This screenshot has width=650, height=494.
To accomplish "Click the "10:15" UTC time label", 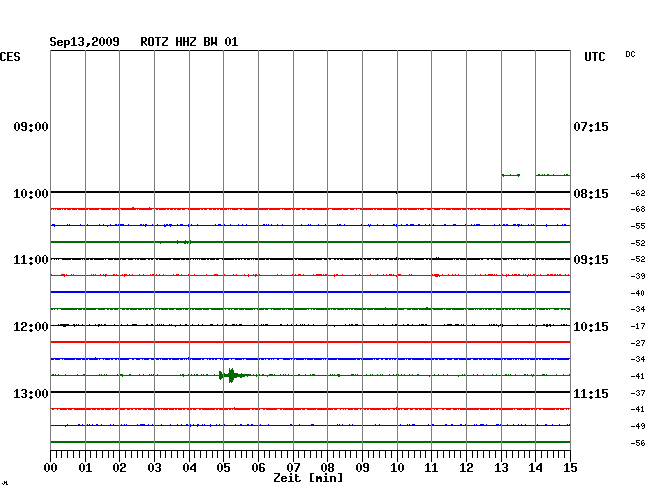I will (591, 327).
